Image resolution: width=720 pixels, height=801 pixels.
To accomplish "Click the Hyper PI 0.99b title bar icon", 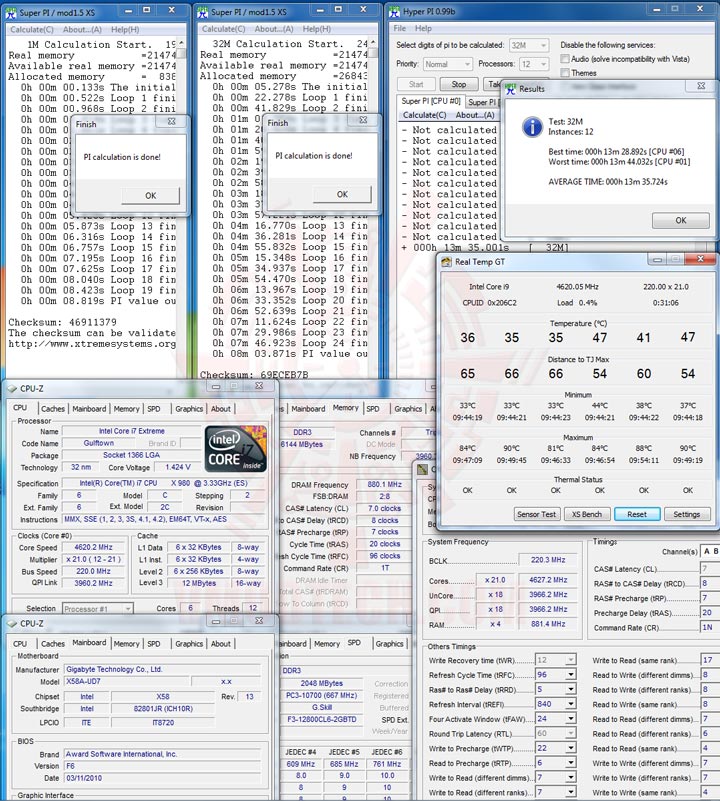I will 394,12.
